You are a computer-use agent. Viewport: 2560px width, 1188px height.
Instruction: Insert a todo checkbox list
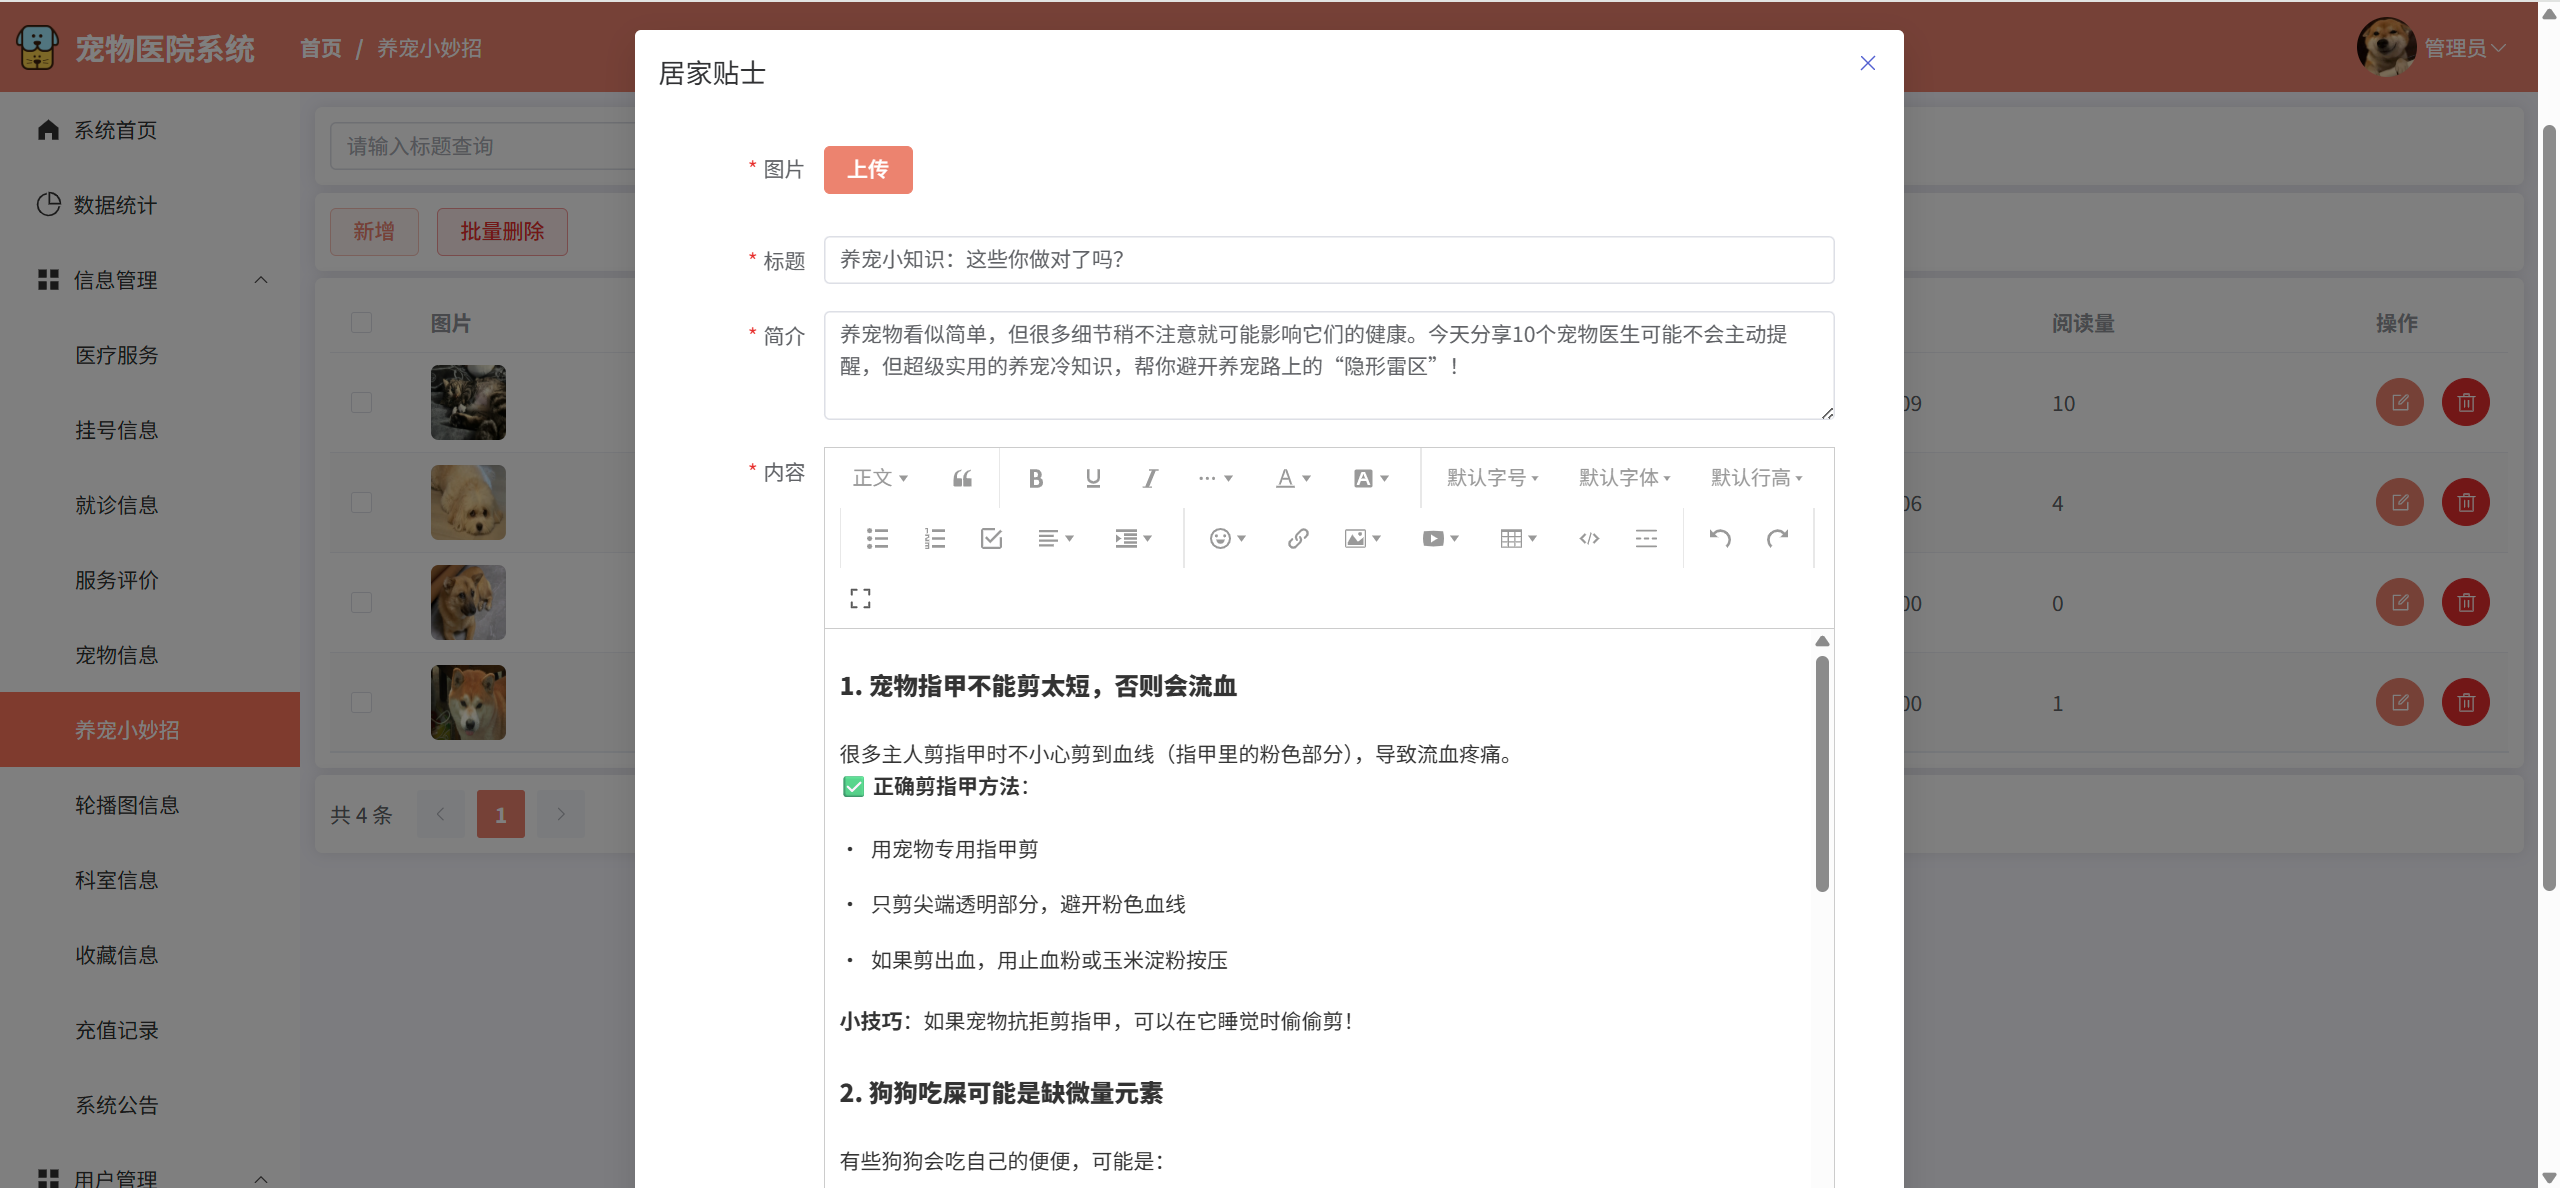coord(991,539)
